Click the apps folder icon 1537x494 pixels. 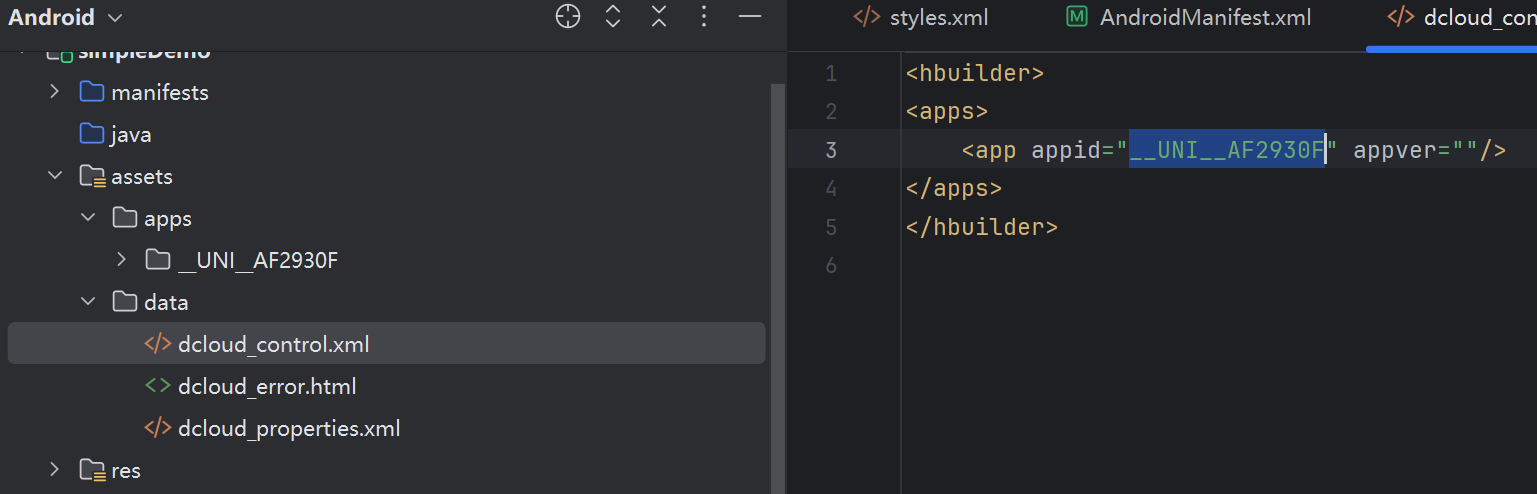click(x=125, y=218)
